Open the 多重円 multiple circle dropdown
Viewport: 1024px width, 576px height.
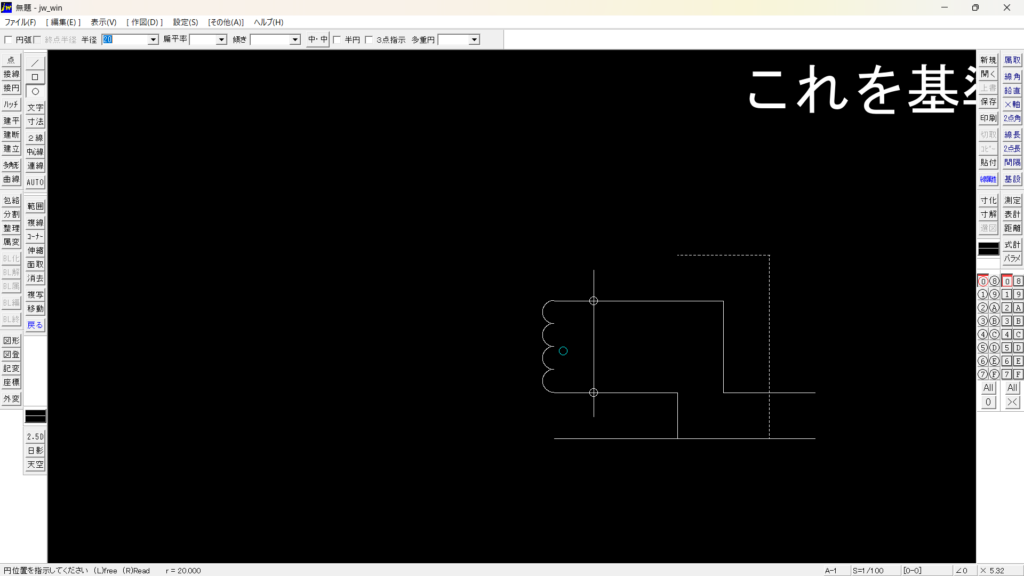pyautogui.click(x=473, y=40)
